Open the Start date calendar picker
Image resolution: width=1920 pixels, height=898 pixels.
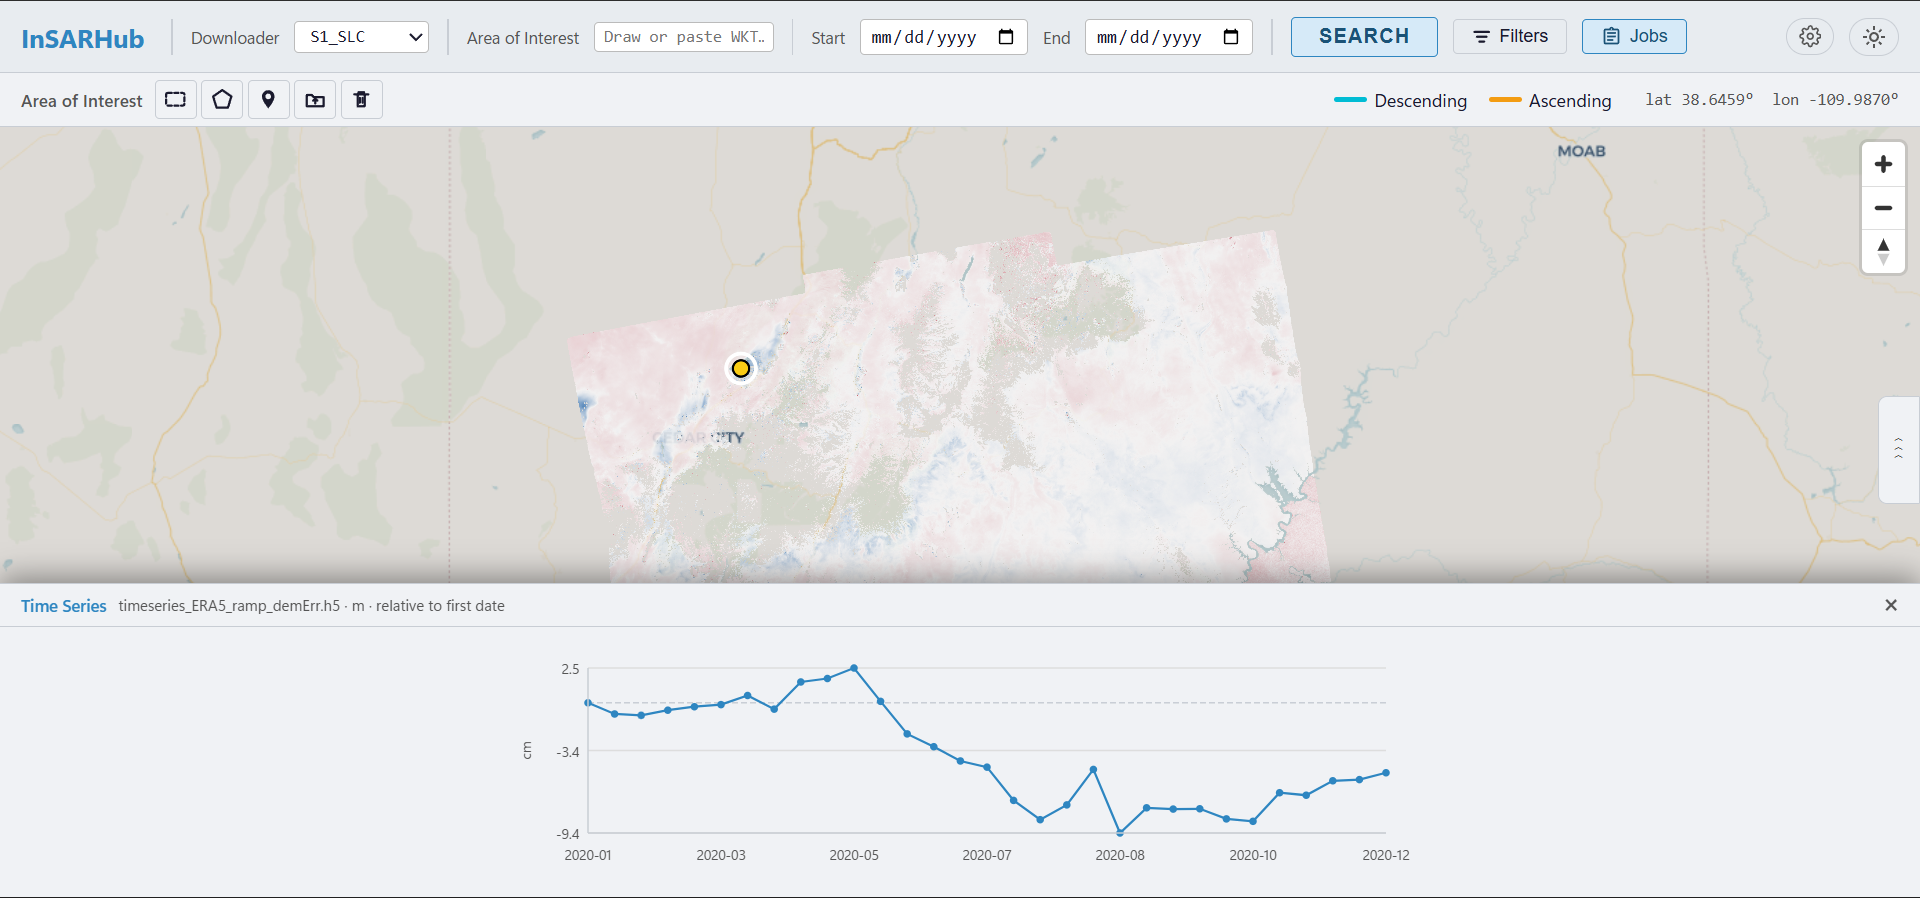point(1006,37)
